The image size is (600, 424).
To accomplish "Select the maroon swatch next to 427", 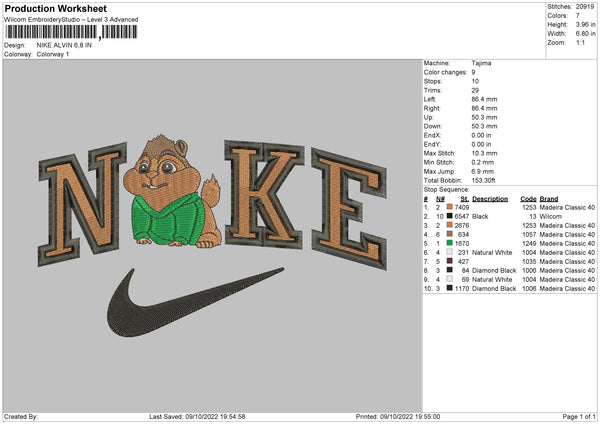I will [x=450, y=261].
